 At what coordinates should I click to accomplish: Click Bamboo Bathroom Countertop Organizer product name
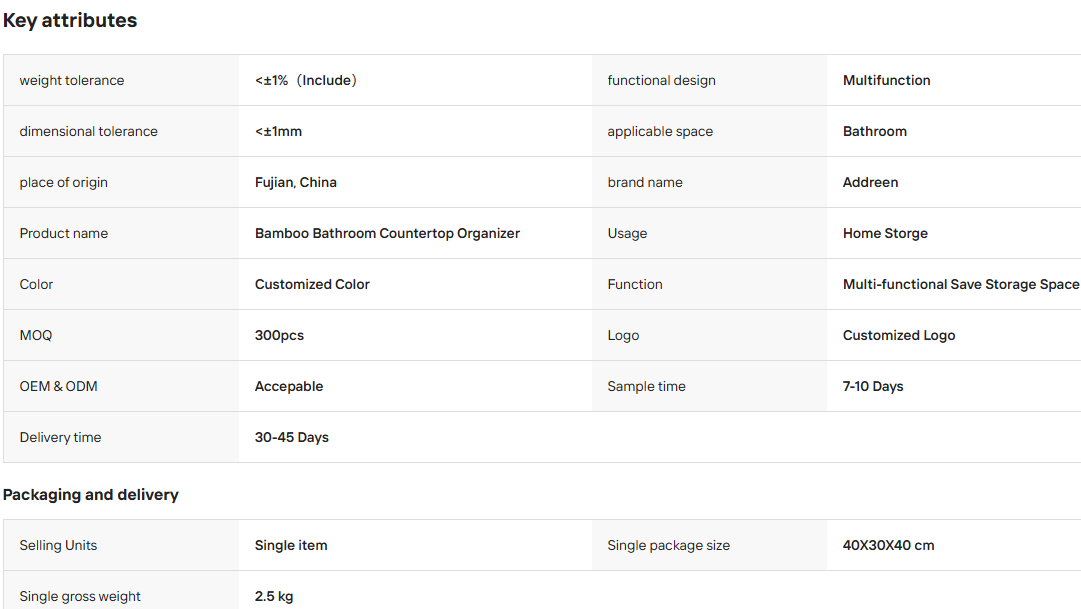coord(387,233)
